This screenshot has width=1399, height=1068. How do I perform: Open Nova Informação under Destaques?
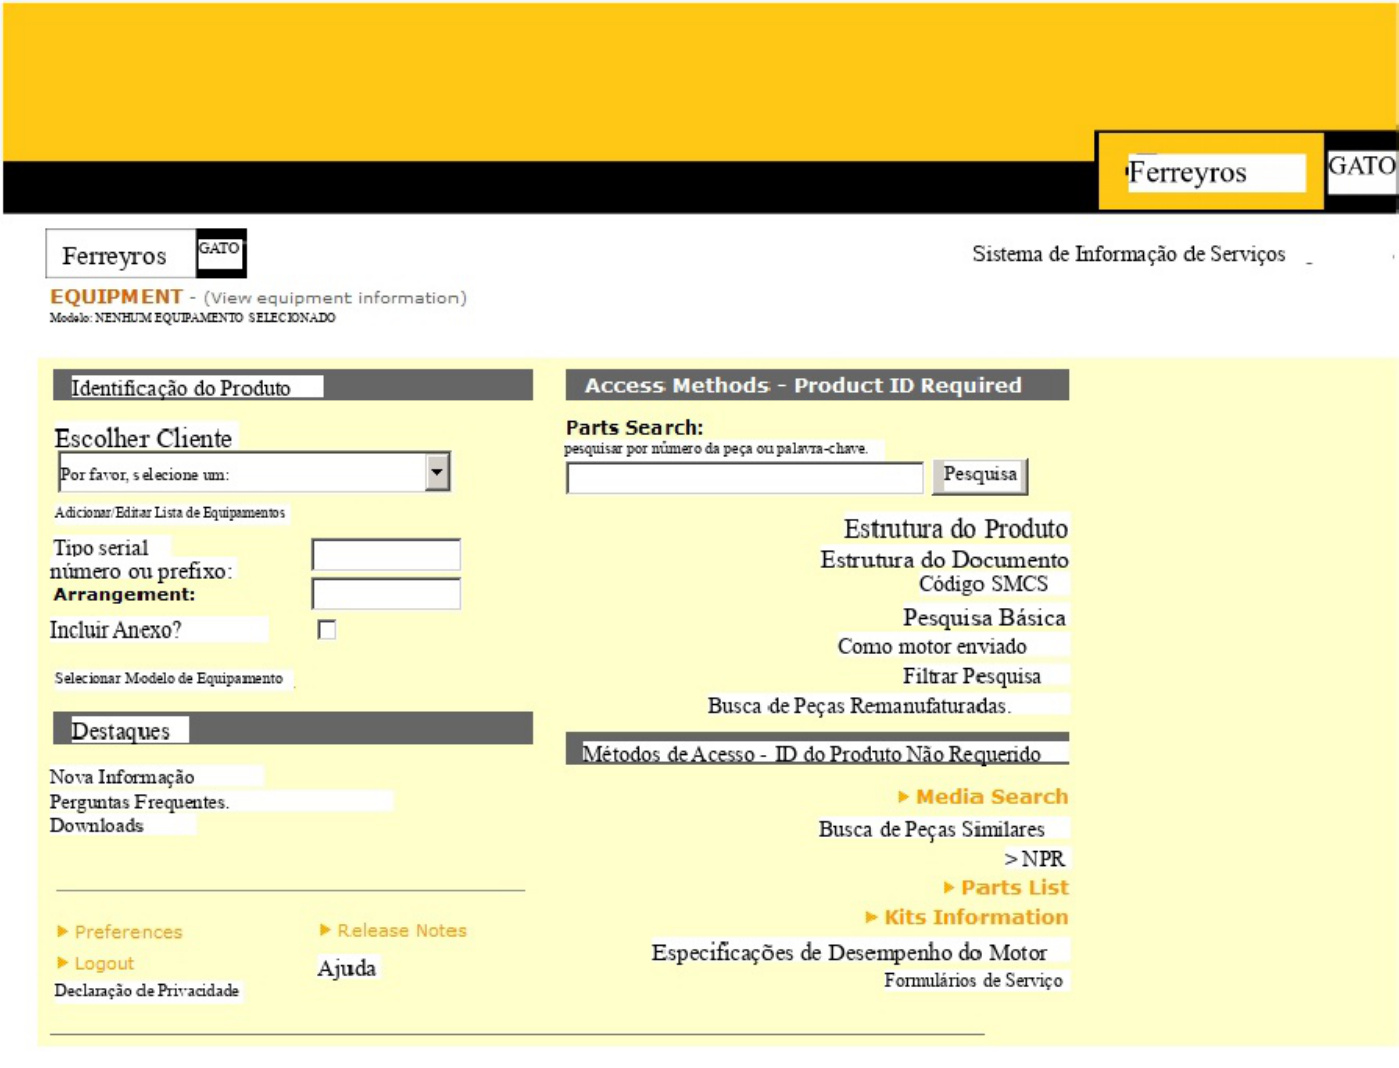[x=122, y=777]
